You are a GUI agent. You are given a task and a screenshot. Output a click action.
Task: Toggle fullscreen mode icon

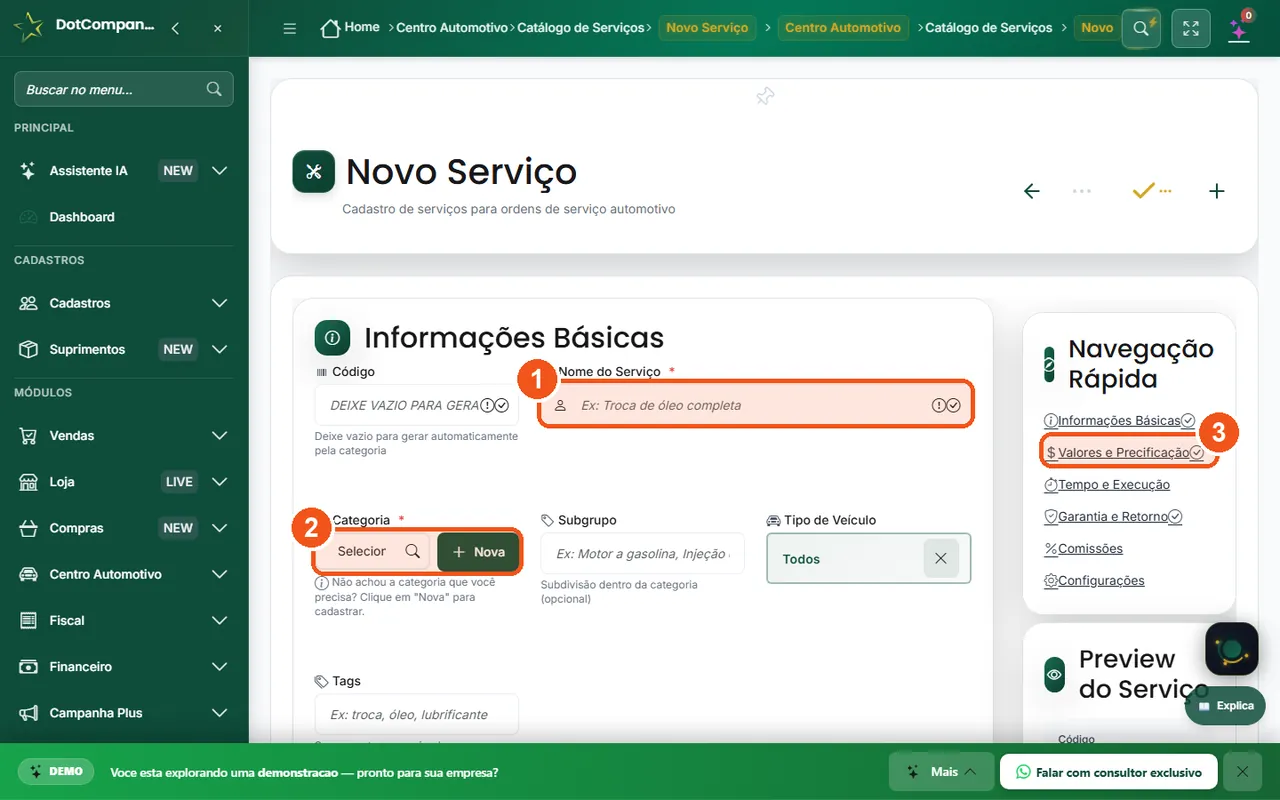pyautogui.click(x=1191, y=28)
